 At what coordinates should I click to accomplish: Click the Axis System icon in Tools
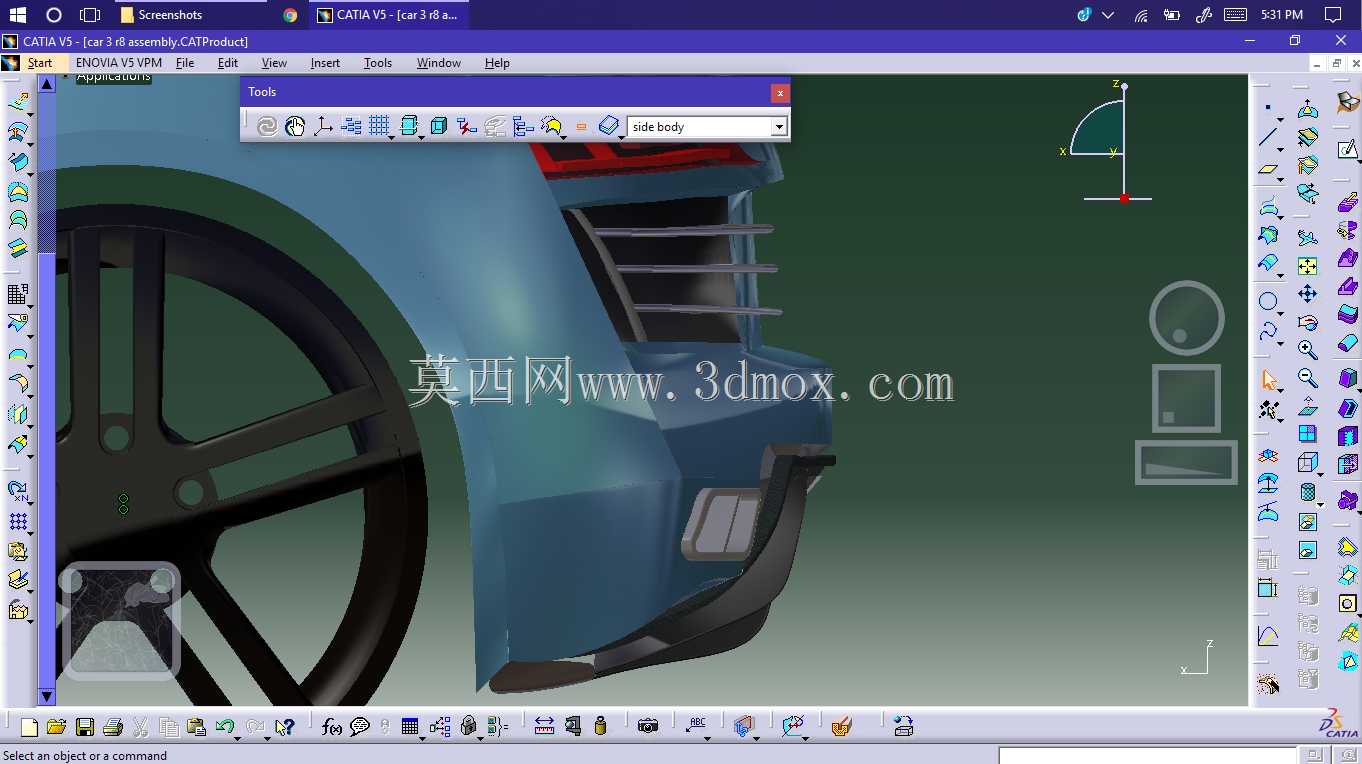click(323, 126)
